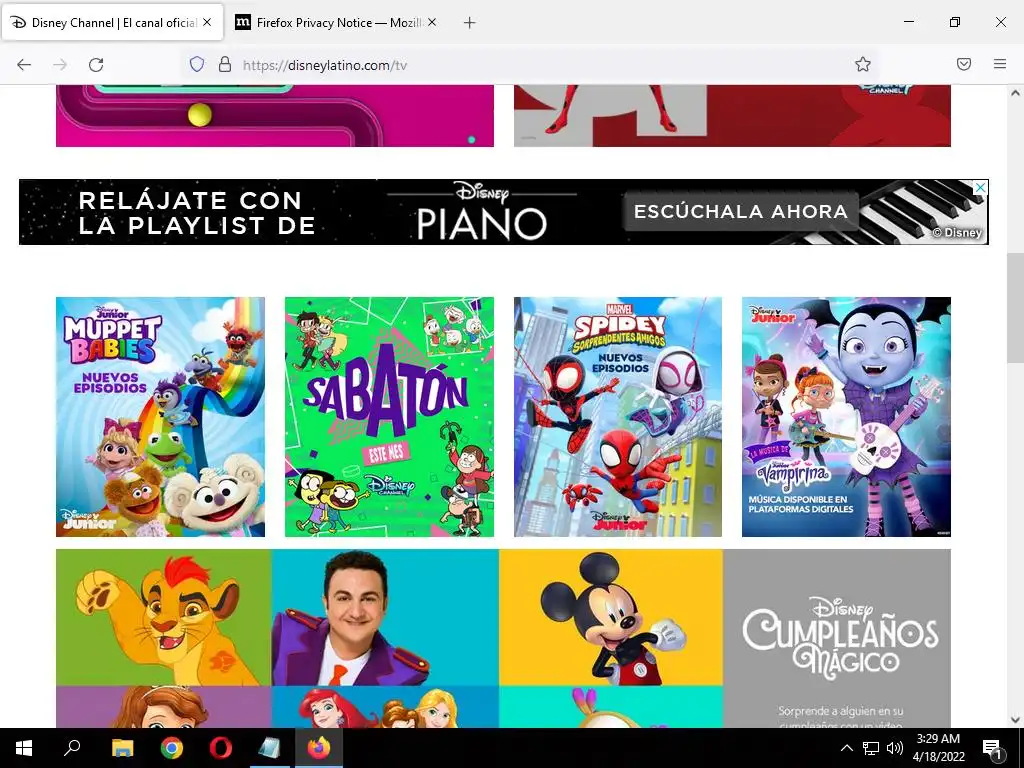Open a new tab
This screenshot has height=768, width=1024.
tap(469, 23)
